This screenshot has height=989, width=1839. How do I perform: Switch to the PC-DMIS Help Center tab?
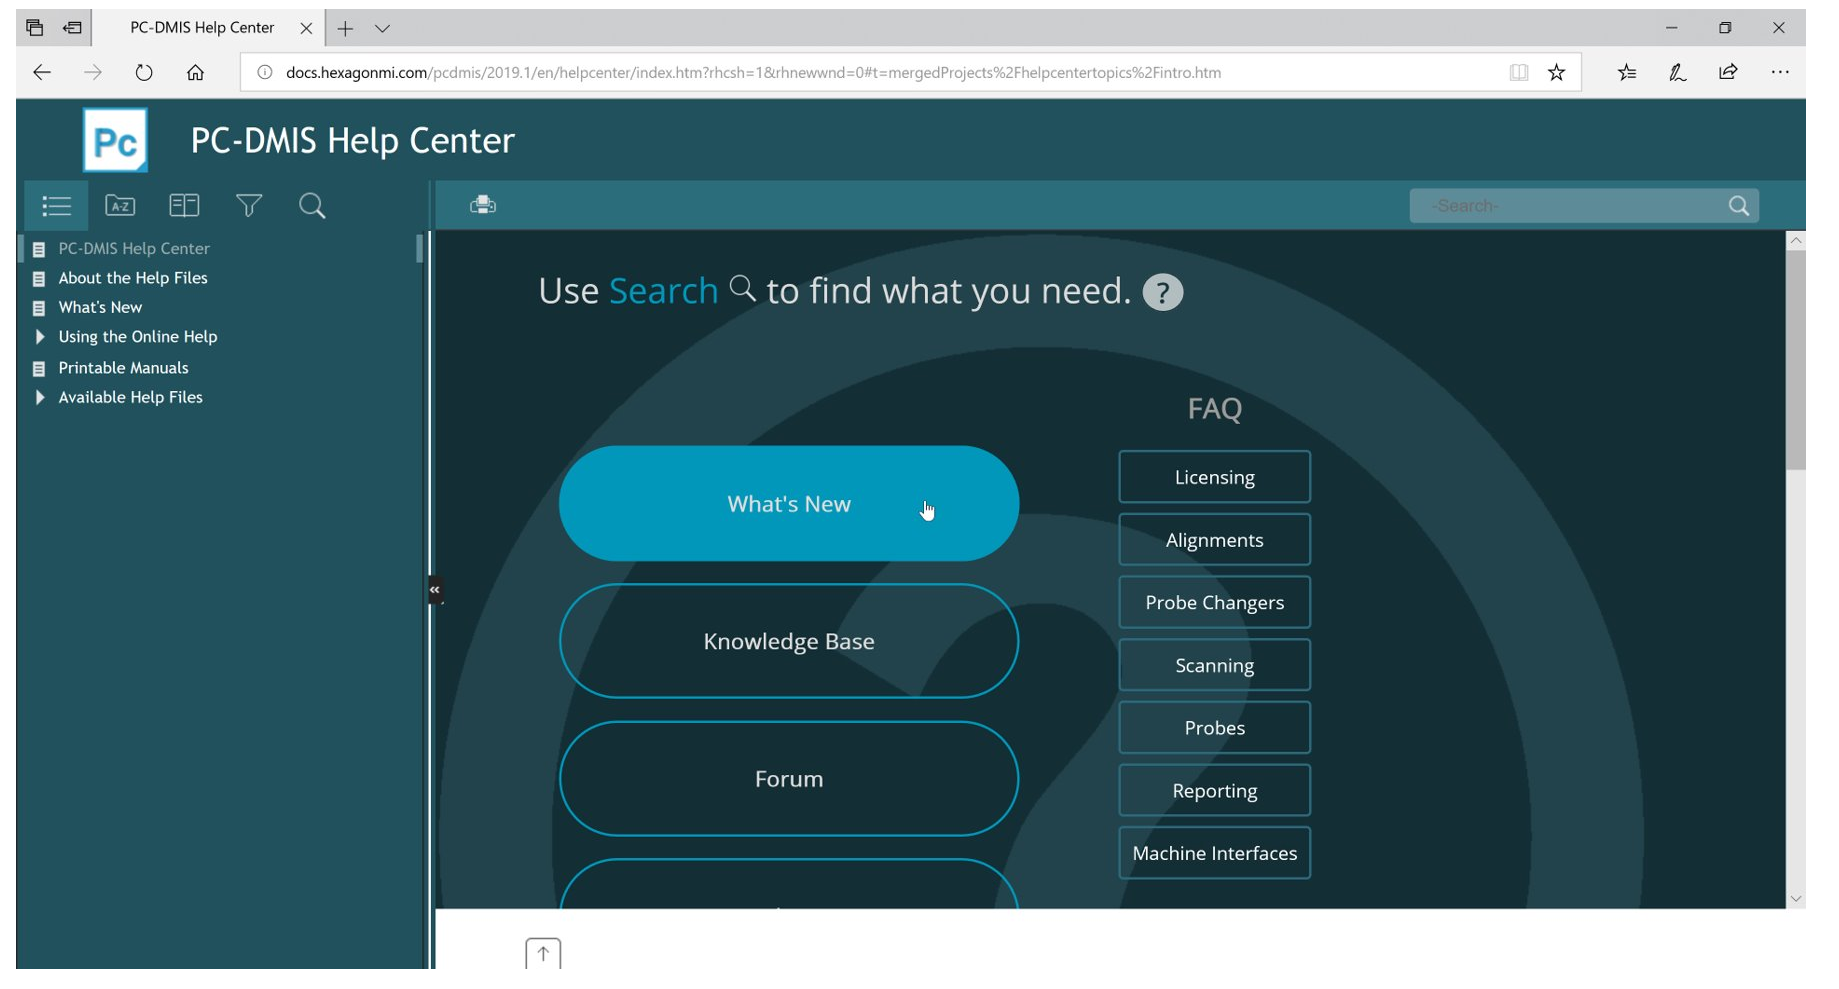pyautogui.click(x=200, y=27)
